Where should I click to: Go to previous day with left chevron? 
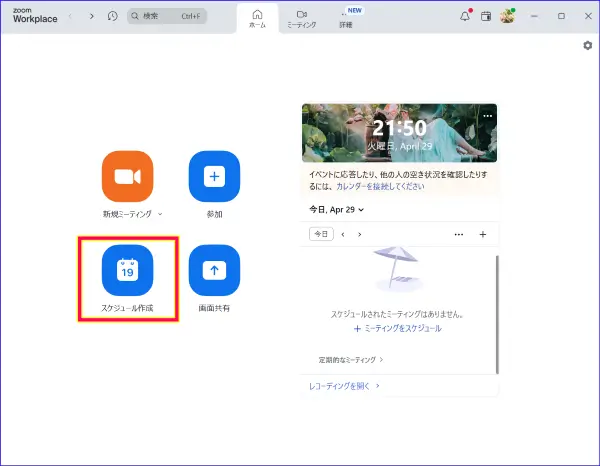[343, 235]
